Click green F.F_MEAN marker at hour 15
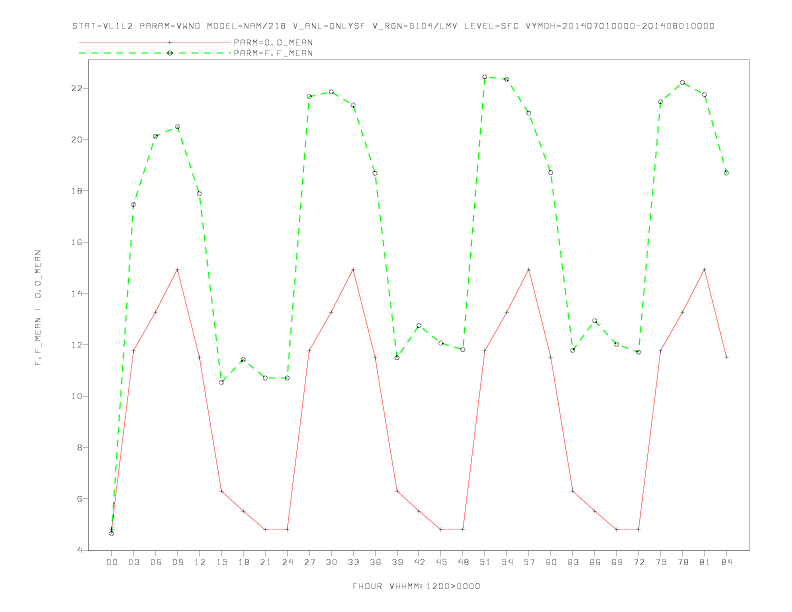This screenshot has height=612, width=792. coord(221,382)
